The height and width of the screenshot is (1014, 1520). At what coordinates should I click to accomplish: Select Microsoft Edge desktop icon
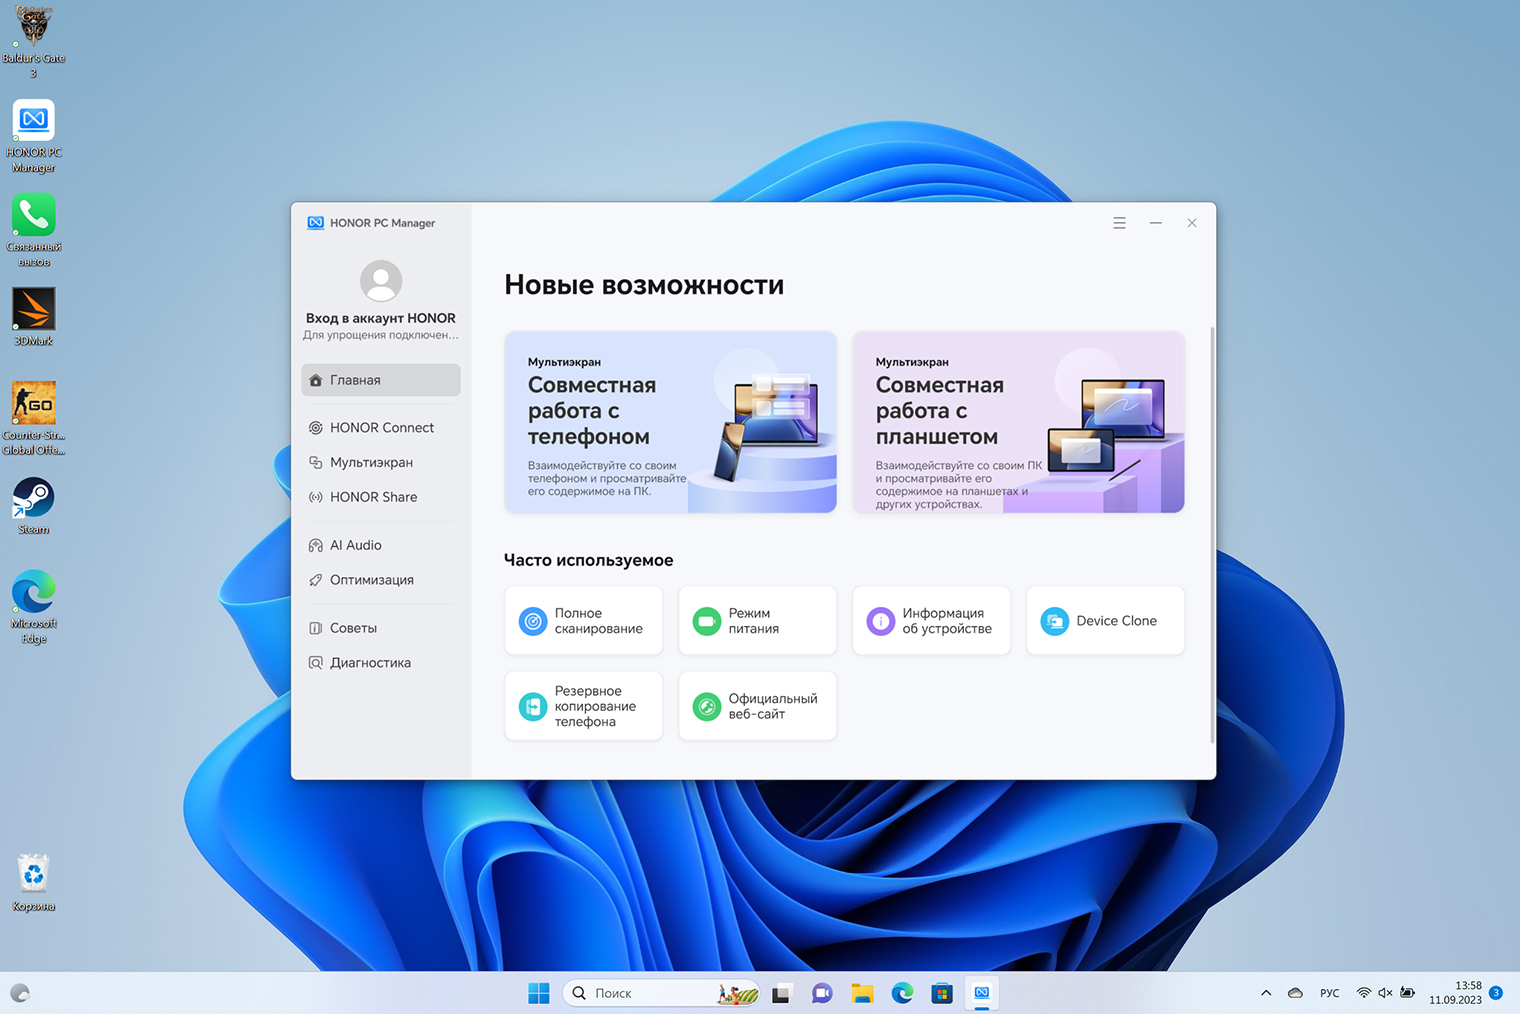pyautogui.click(x=34, y=607)
